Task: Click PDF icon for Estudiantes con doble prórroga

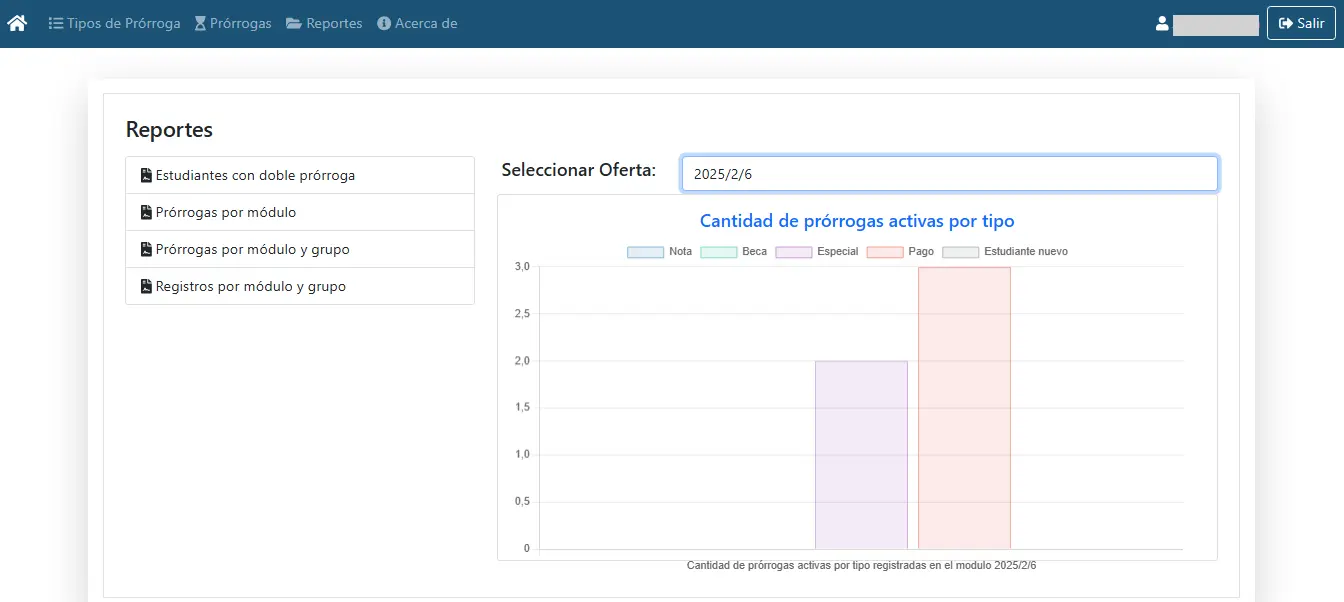Action: [x=146, y=175]
